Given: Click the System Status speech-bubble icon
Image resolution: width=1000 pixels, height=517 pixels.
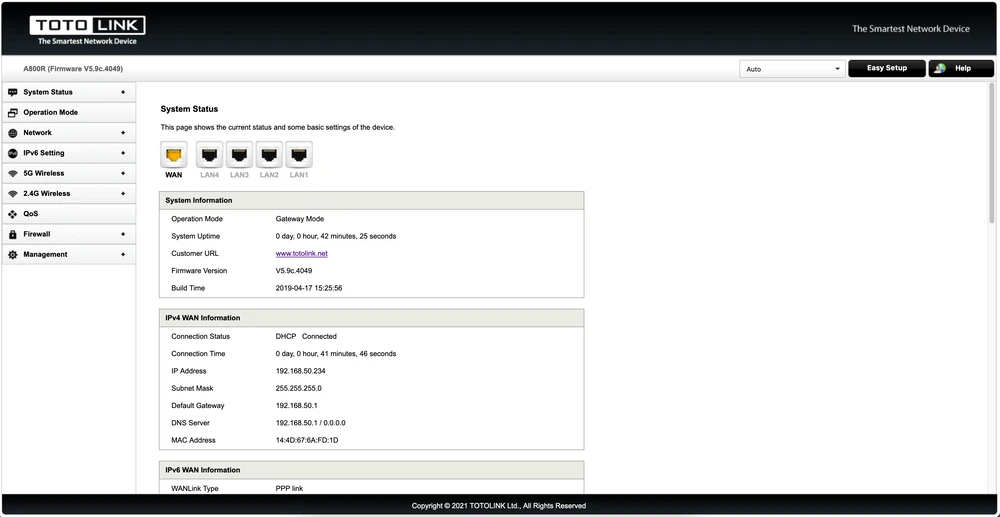Looking at the screenshot, I should click(13, 92).
